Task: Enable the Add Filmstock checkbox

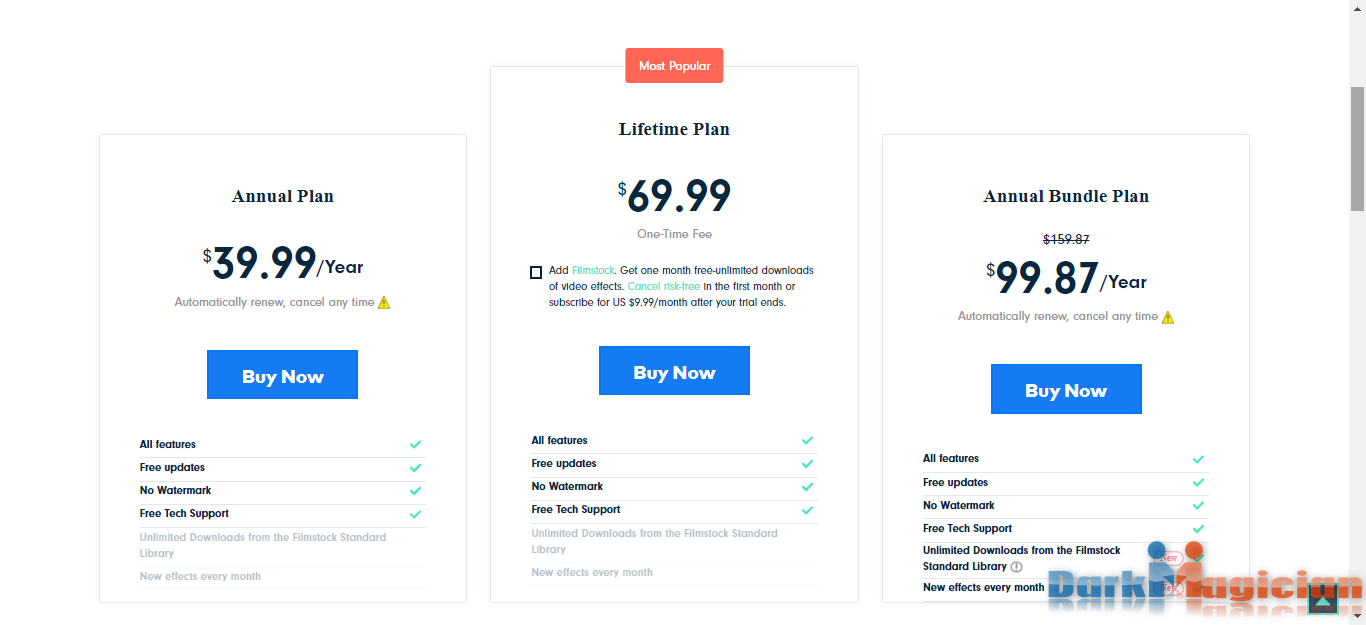Action: coord(536,272)
